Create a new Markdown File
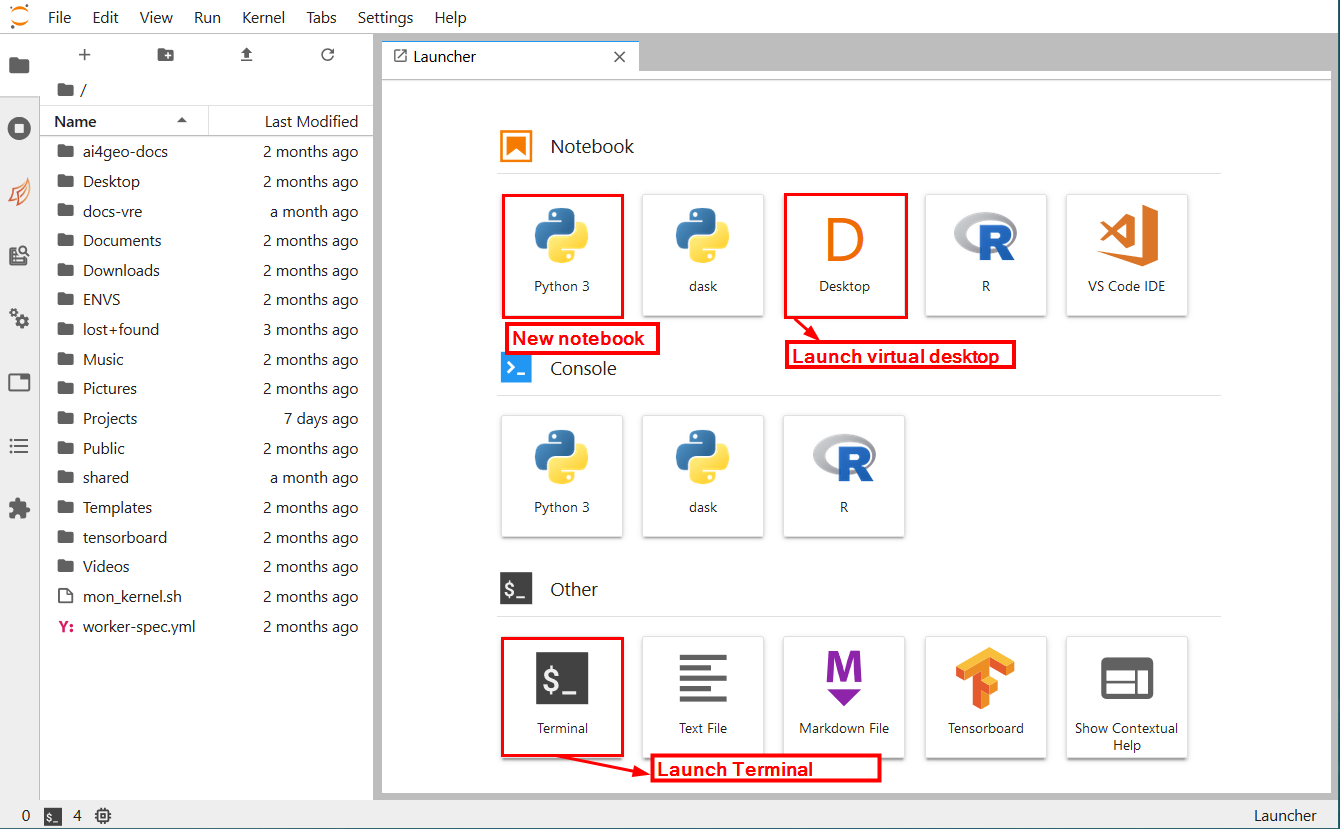 click(x=844, y=697)
